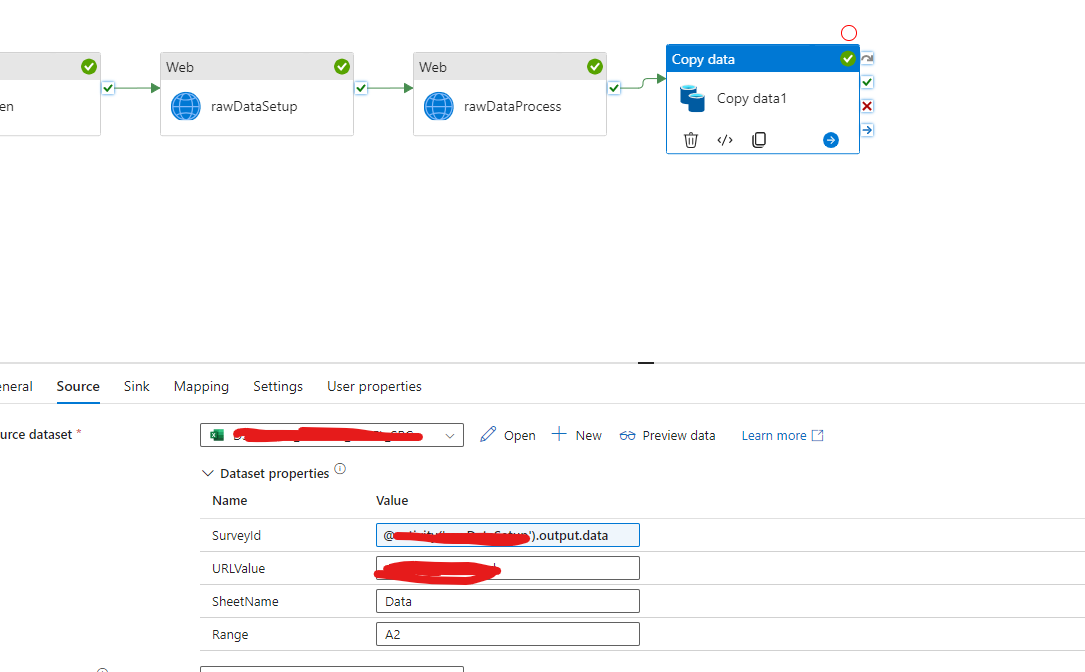Click the New dataset button
Viewport: 1085px width, 672px height.
tap(577, 435)
